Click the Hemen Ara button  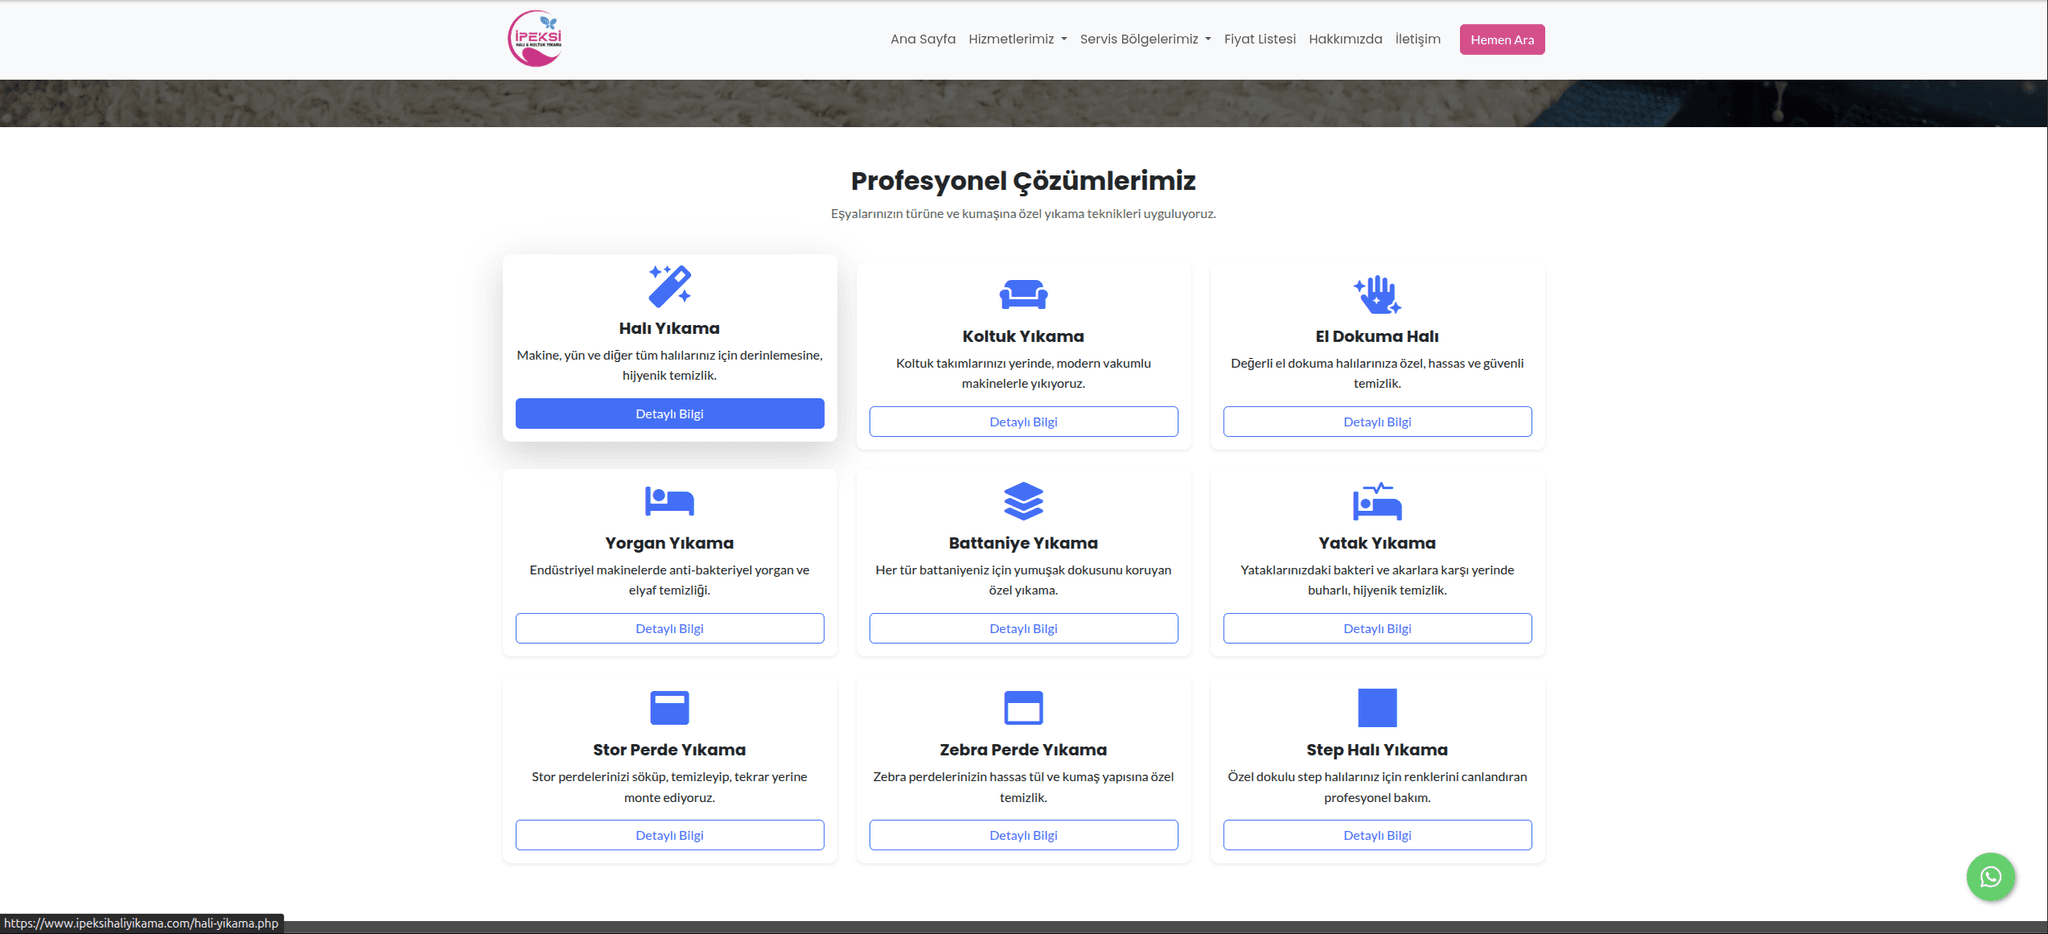coord(1502,39)
